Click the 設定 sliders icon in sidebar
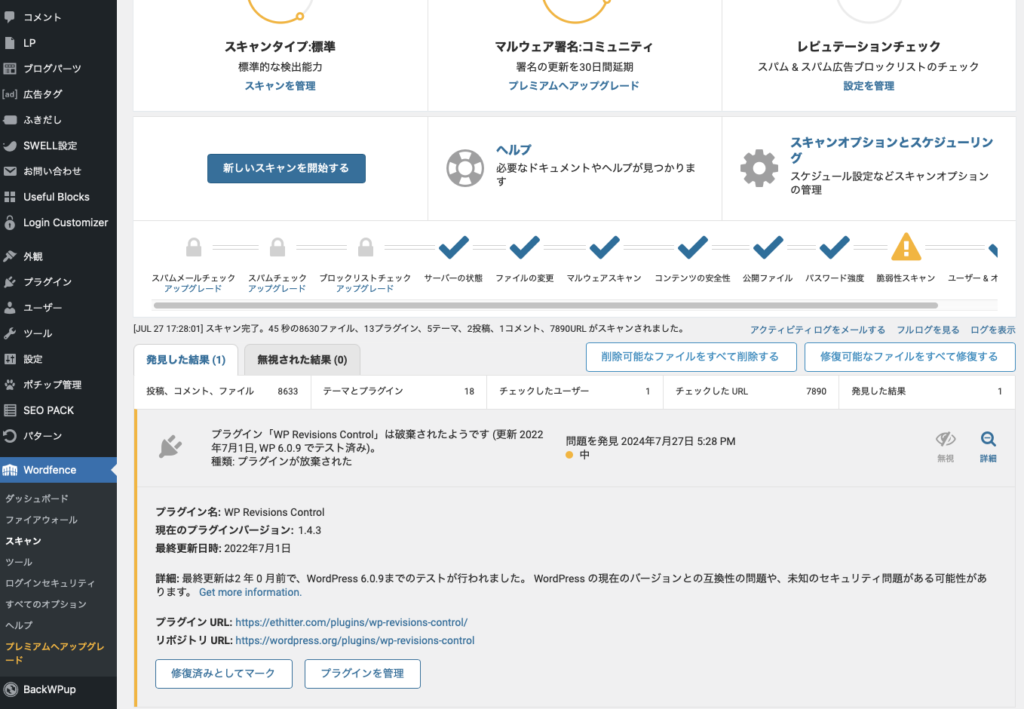 click(10, 359)
